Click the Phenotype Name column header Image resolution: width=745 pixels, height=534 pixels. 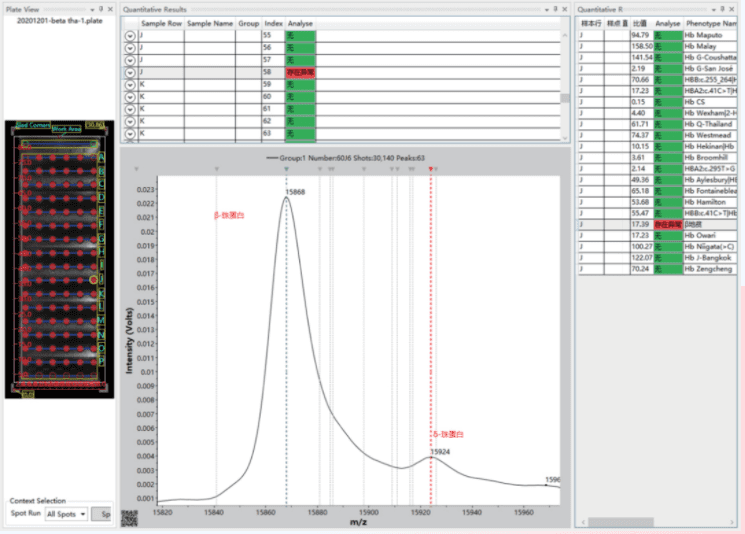click(x=710, y=22)
